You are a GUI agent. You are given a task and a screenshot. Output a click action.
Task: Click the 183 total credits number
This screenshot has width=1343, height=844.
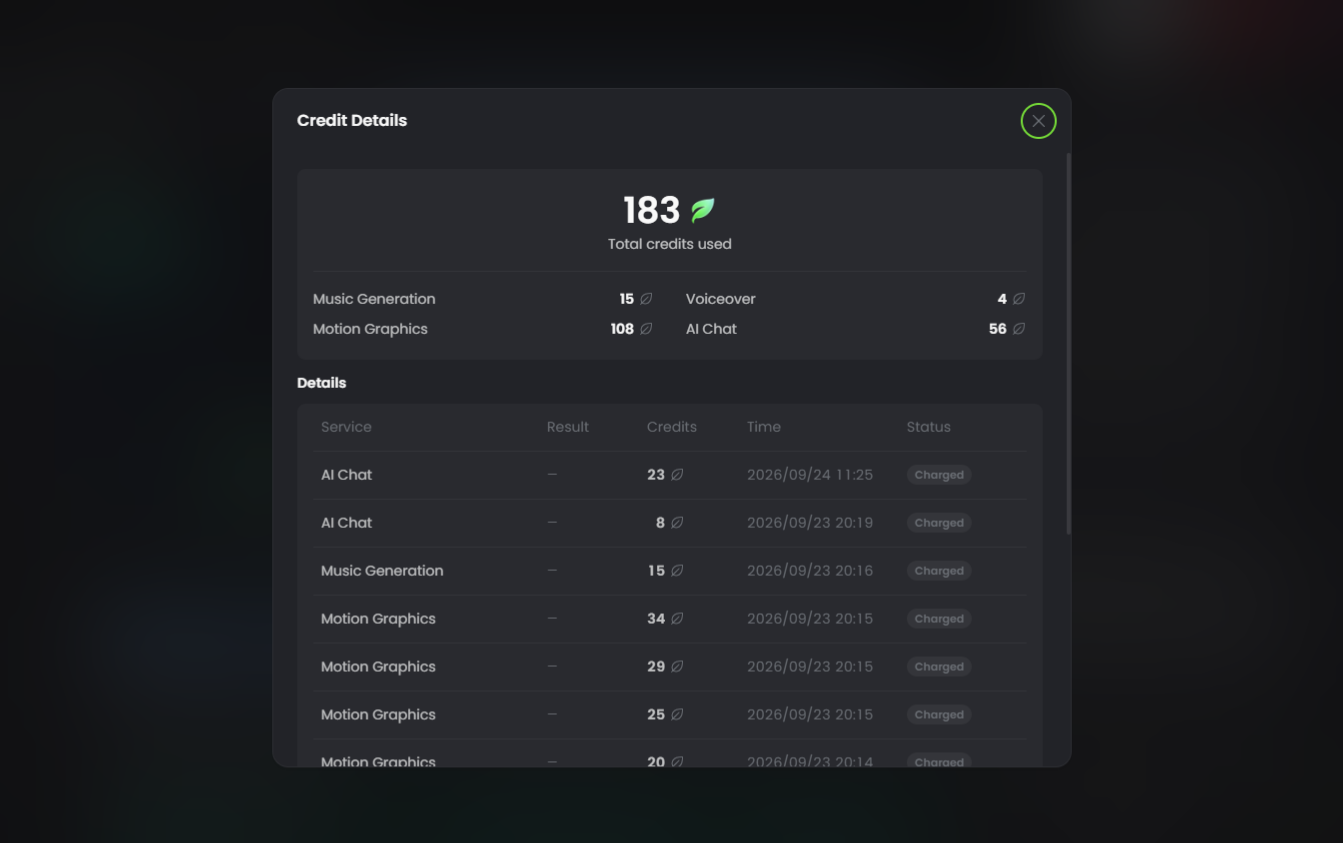pos(652,210)
